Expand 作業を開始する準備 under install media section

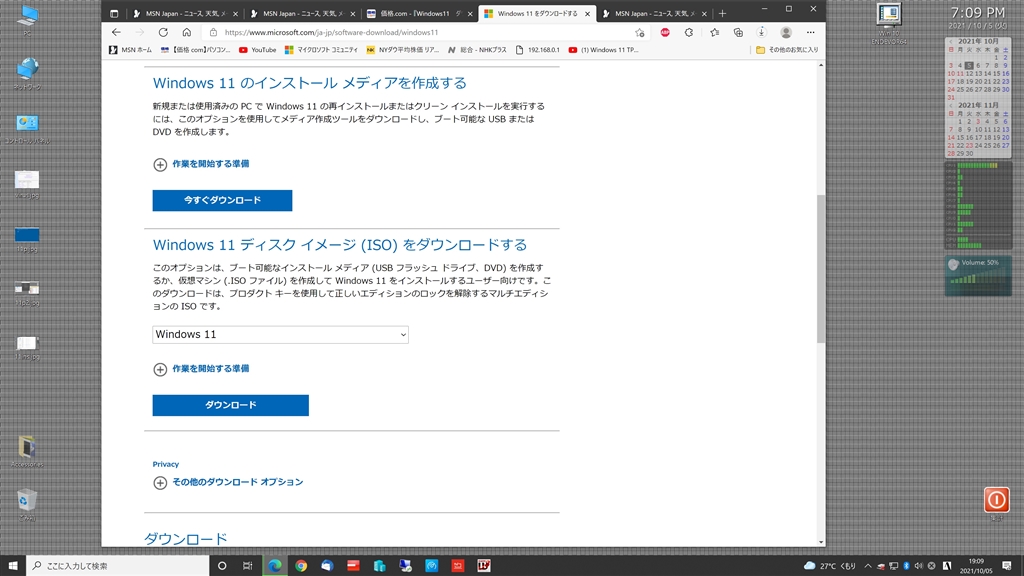click(201, 164)
